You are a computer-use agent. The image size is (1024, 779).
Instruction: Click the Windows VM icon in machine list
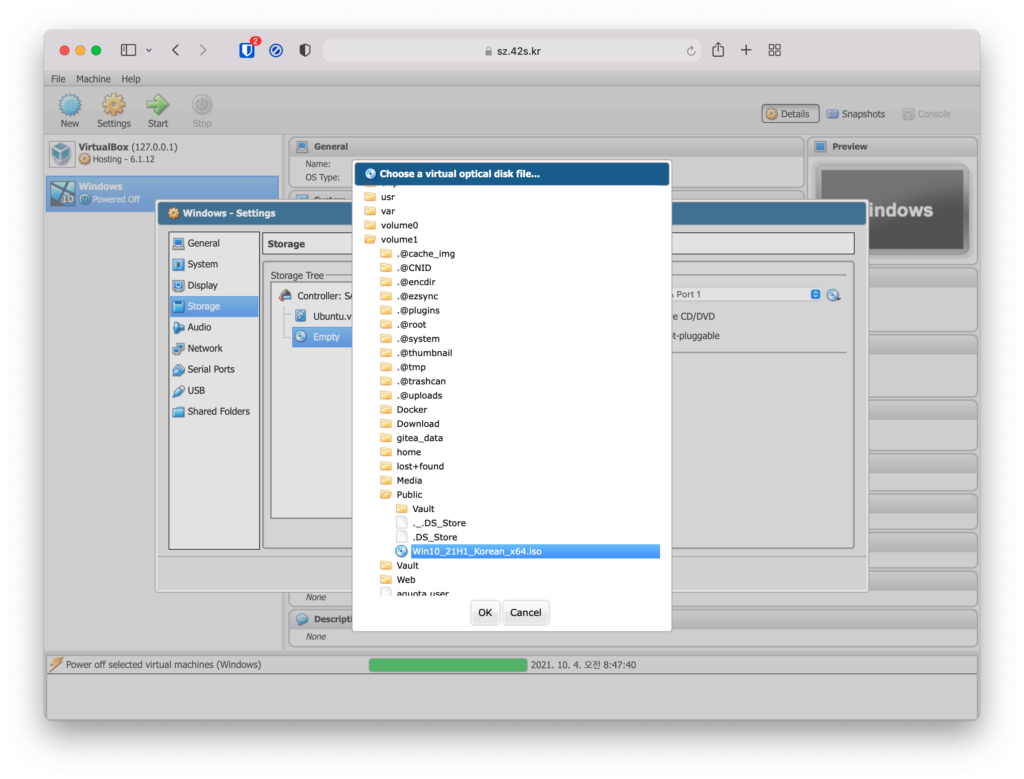click(63, 193)
